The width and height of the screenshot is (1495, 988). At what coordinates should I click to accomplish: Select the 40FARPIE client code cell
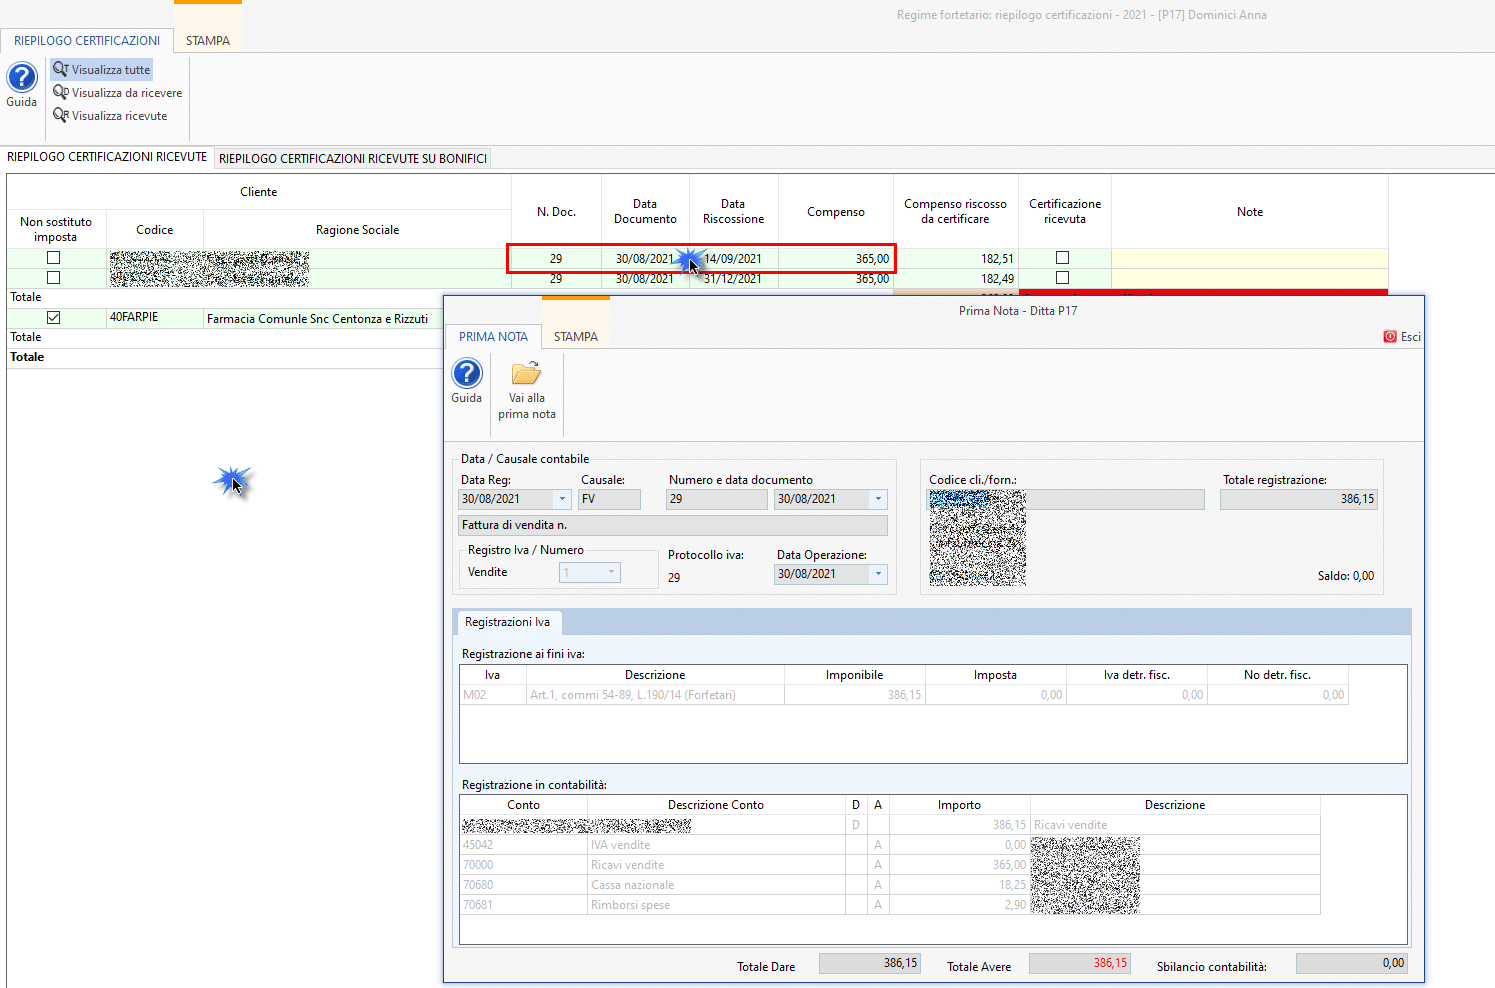[155, 318]
